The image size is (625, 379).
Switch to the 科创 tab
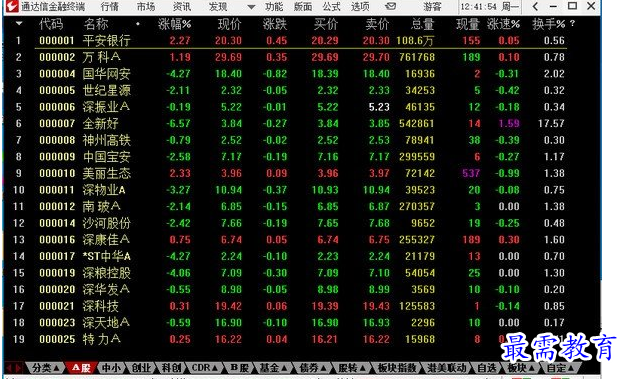pyautogui.click(x=171, y=367)
